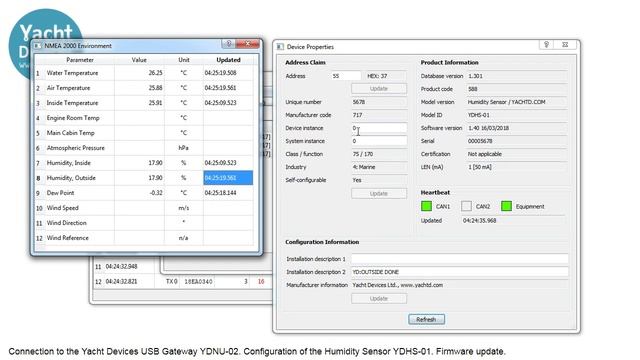Viewport: 640px width, 360px height.
Task: Select the Humidity, Inside row
Action: click(144, 163)
